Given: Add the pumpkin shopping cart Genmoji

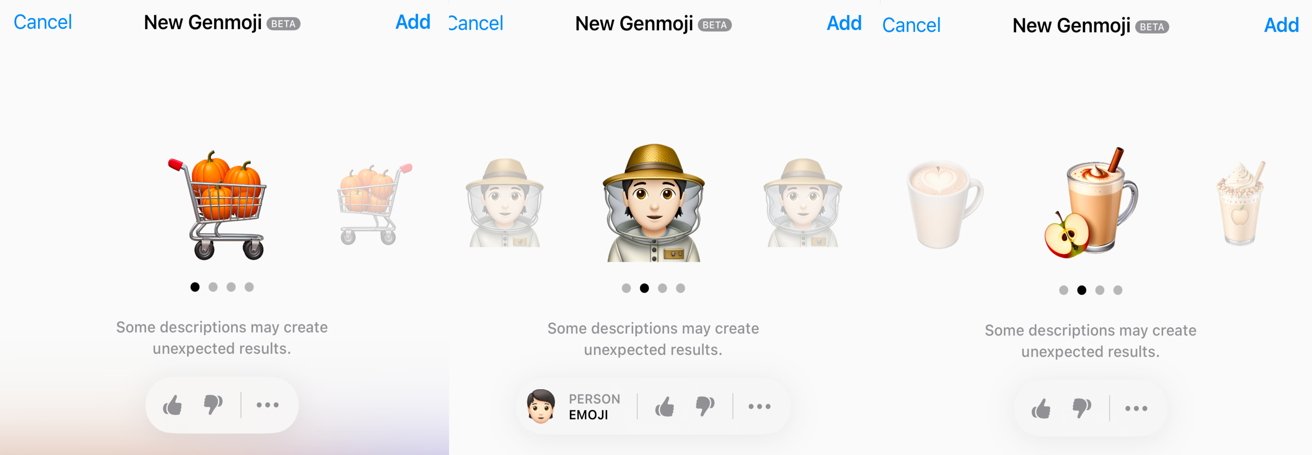Looking at the screenshot, I should click(413, 22).
